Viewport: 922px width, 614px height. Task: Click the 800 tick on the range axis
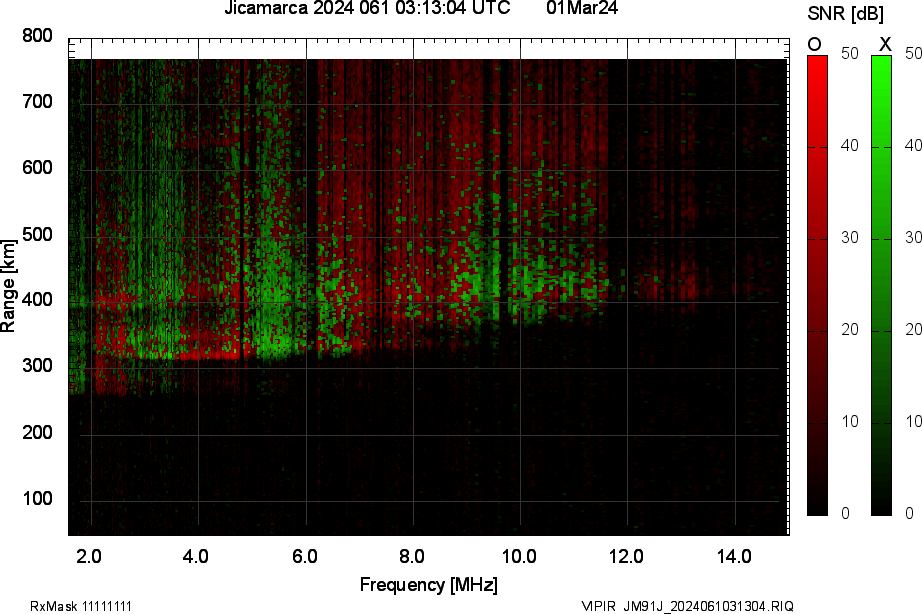point(38,36)
